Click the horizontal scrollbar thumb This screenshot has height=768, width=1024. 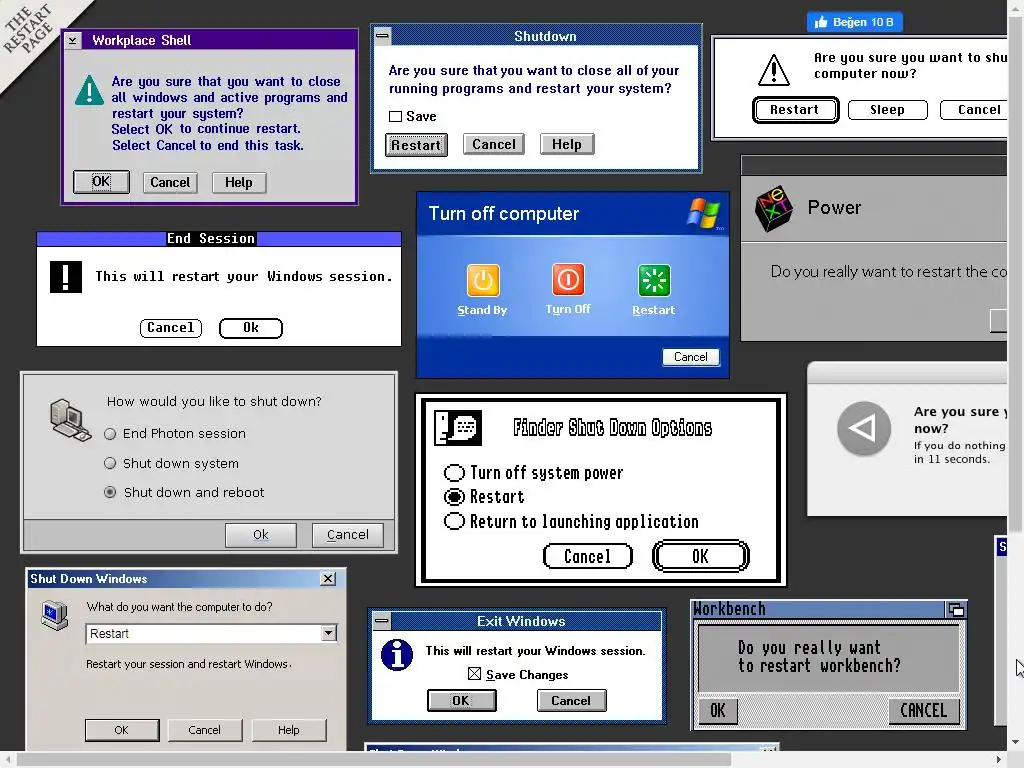(374, 760)
